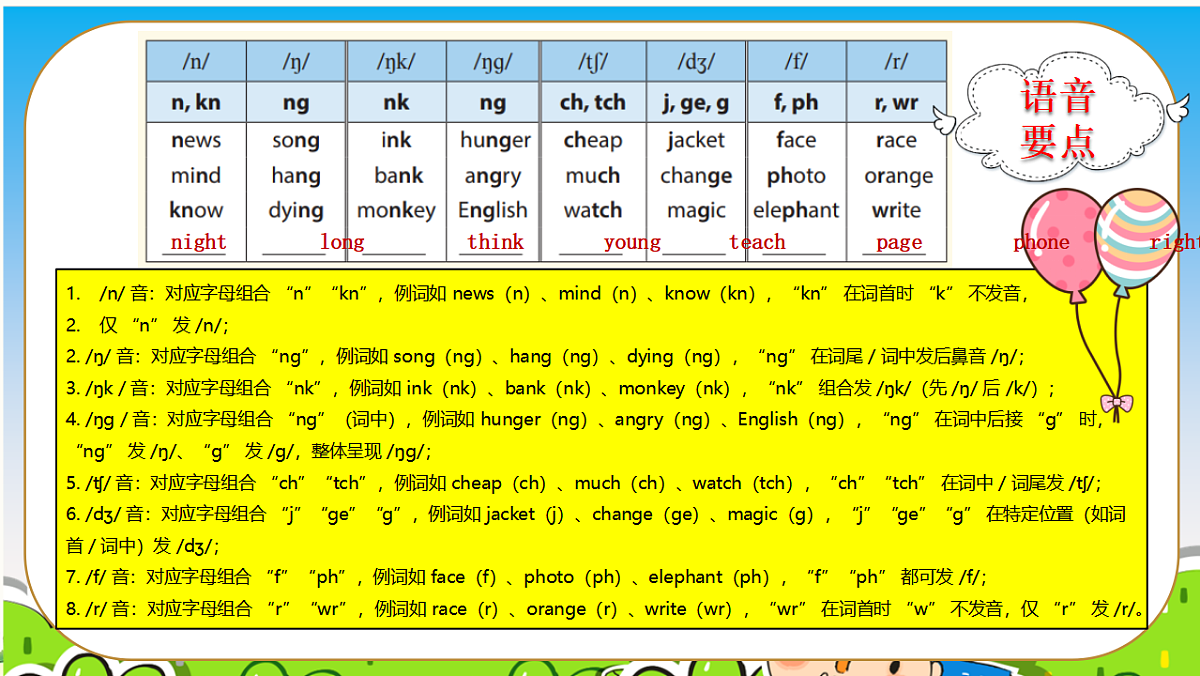This screenshot has width=1200, height=676.
Task: Click the cloud title '语音要点'
Action: (1058, 121)
